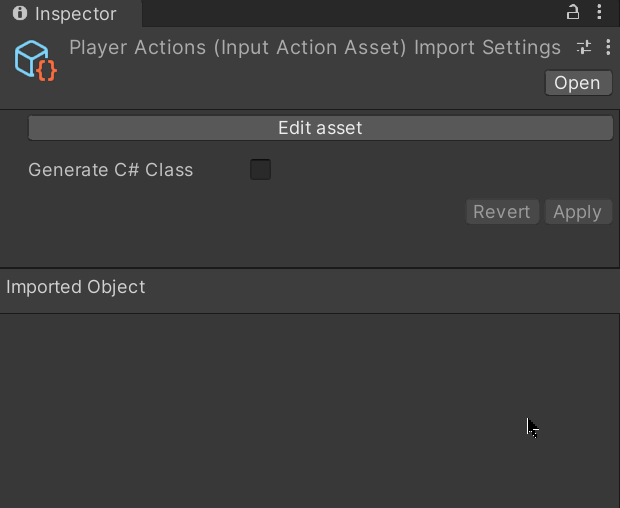Click the Input Action Asset icon
Screen dimensions: 620x508
[x=34, y=60]
